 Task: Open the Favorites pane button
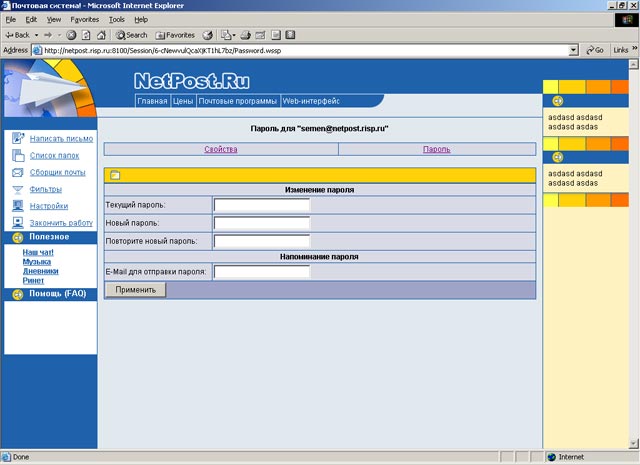tap(175, 35)
